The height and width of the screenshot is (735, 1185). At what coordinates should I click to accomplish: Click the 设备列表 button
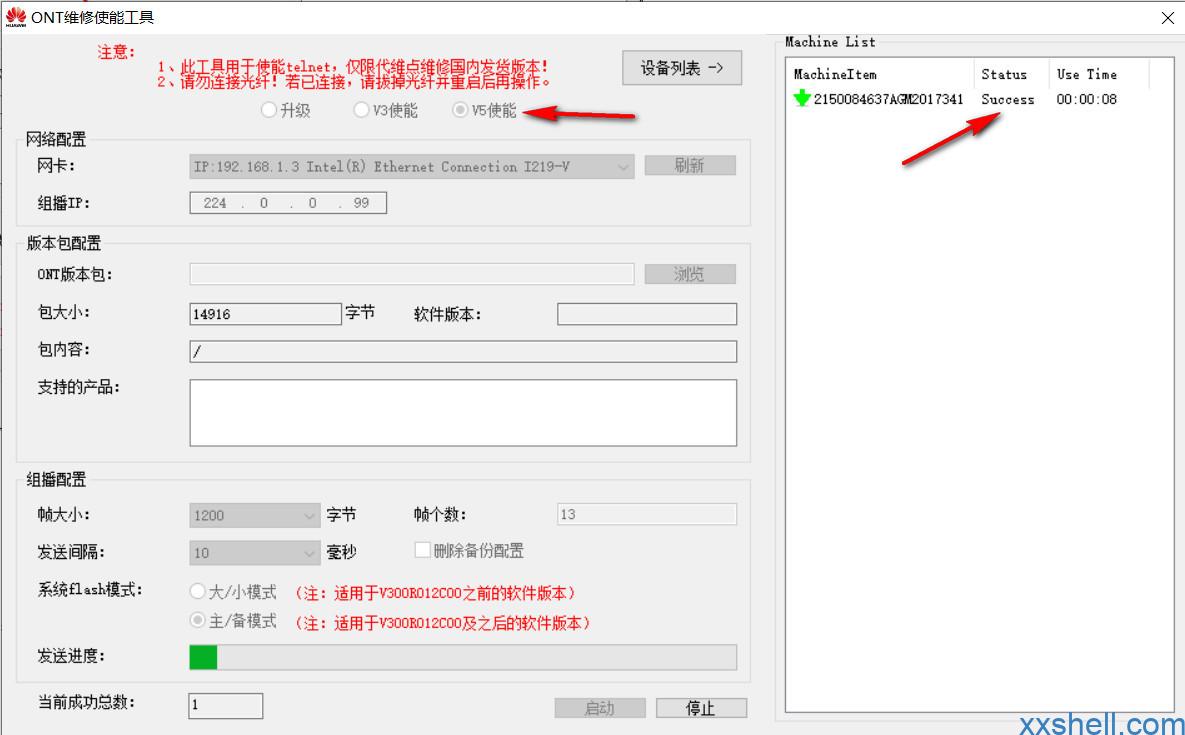pos(681,68)
